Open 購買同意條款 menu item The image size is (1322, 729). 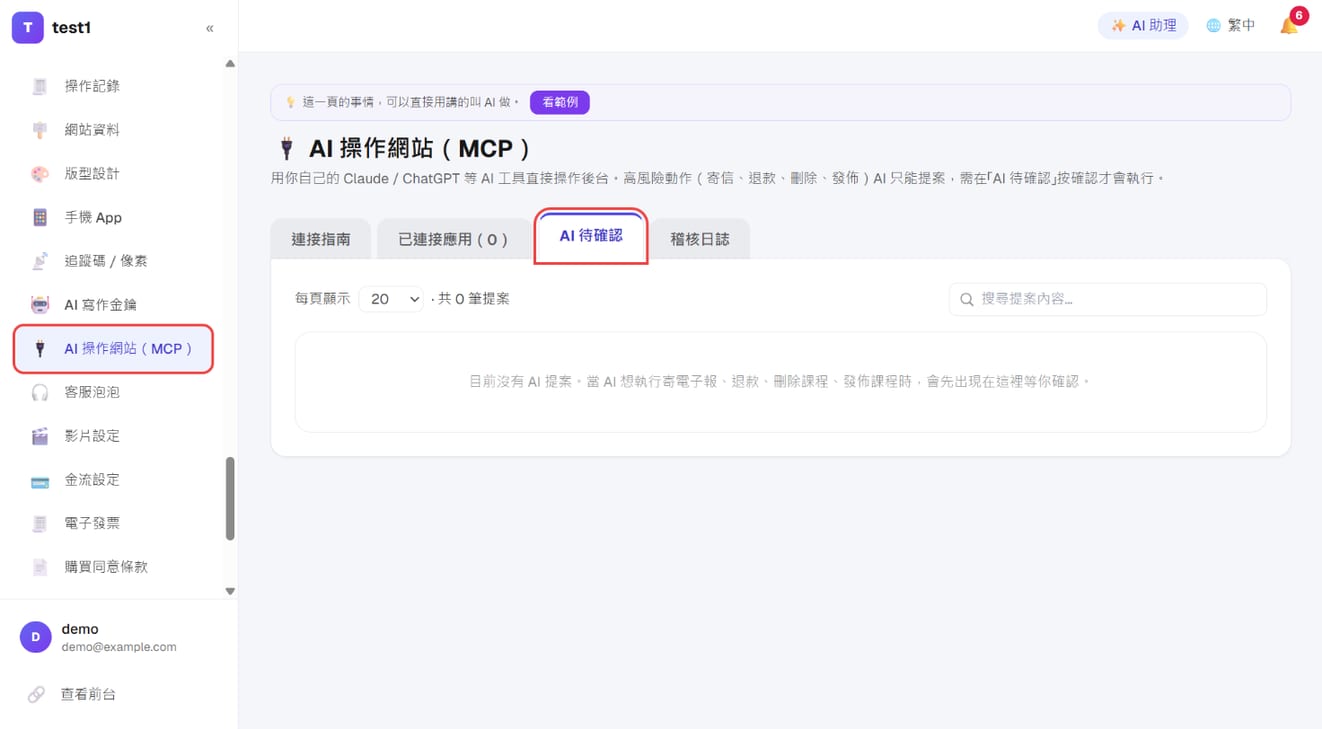[113, 567]
